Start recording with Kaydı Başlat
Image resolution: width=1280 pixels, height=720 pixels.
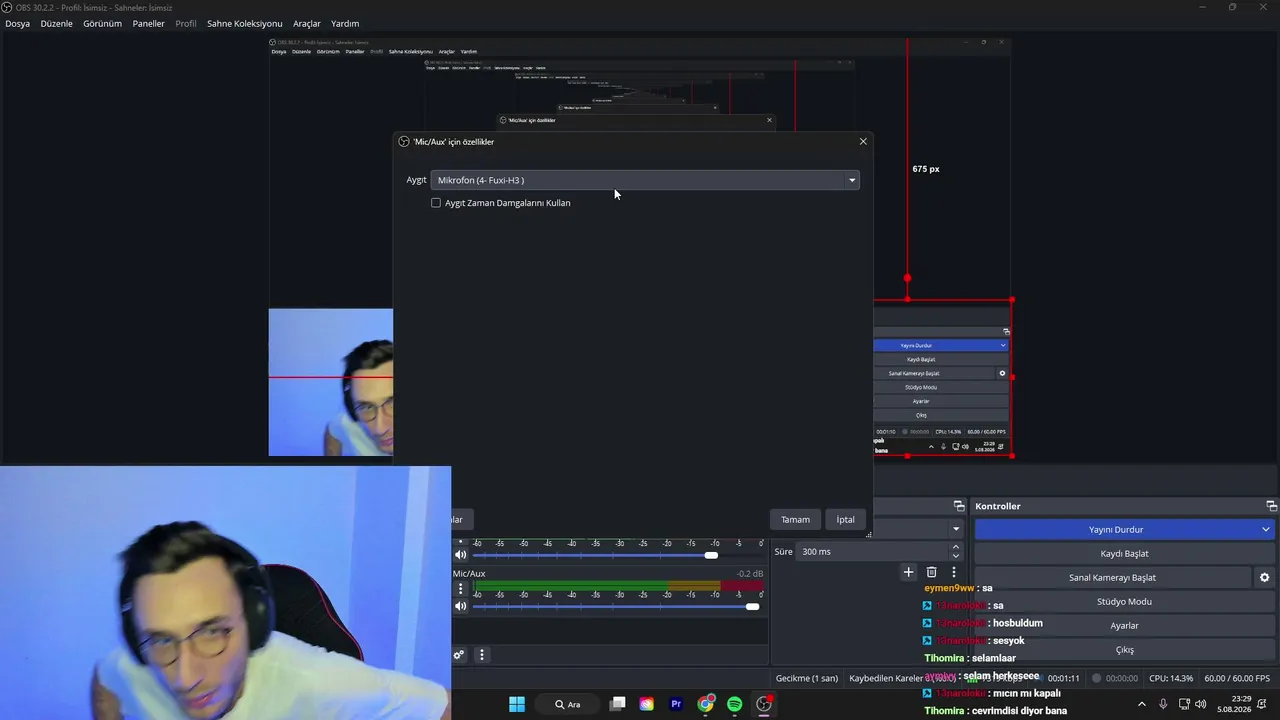[1125, 553]
